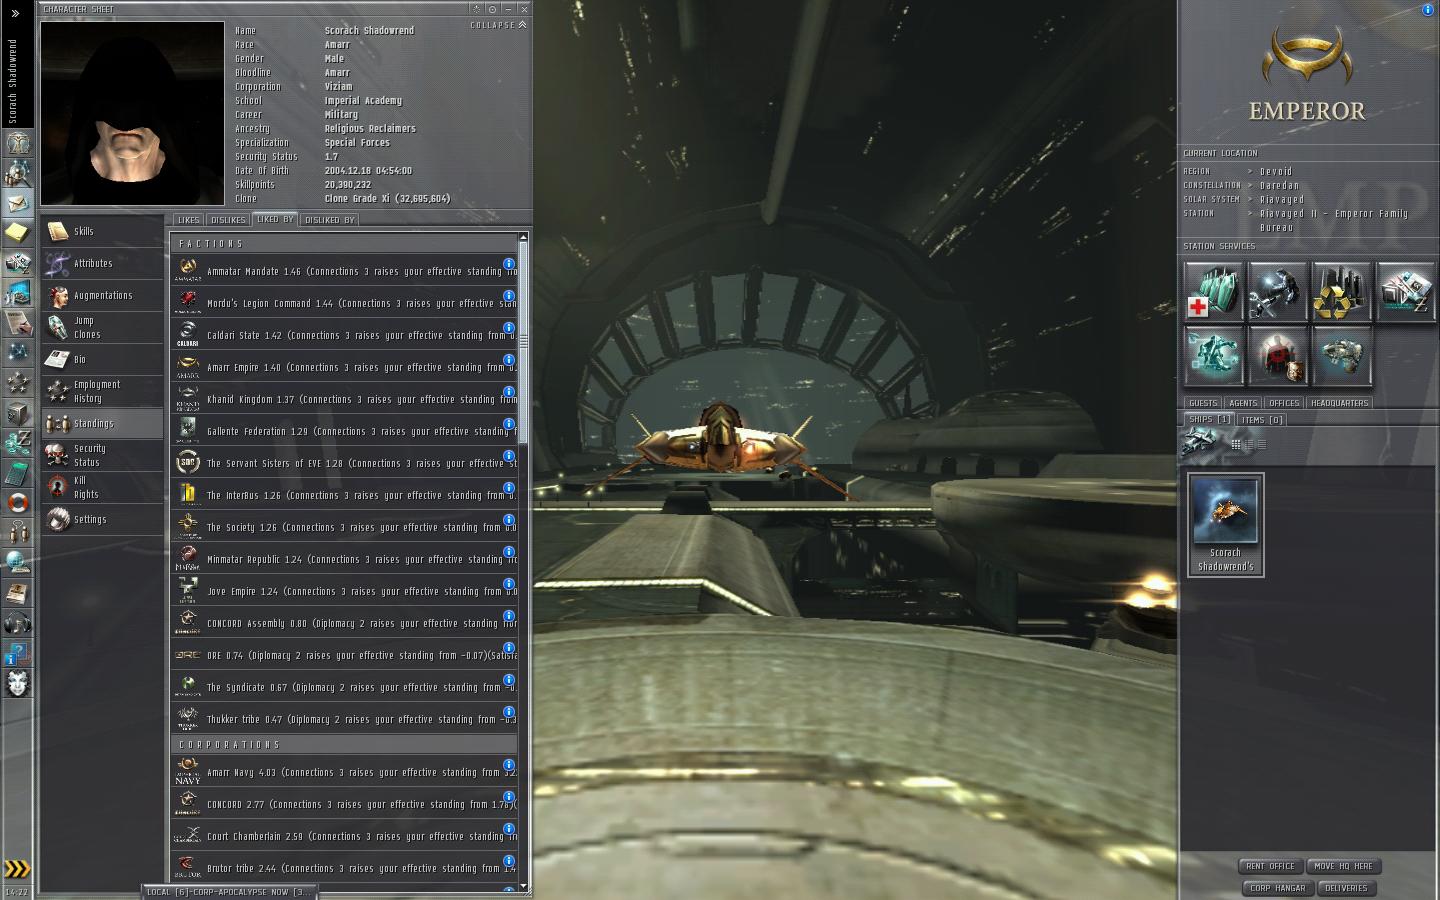1440x900 pixels.
Task: Open the red-cross medical station service
Action: (x=1213, y=291)
